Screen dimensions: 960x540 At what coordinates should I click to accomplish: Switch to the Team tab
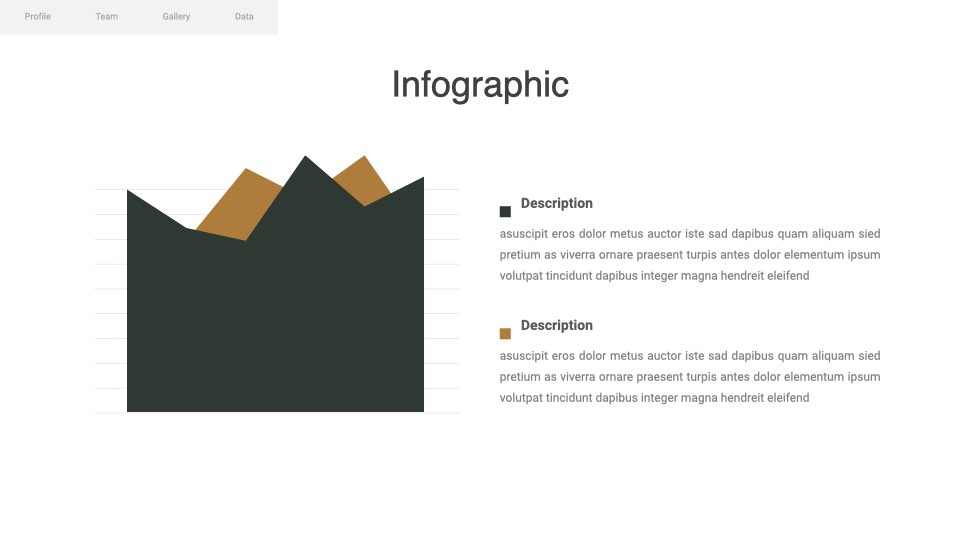pos(107,17)
